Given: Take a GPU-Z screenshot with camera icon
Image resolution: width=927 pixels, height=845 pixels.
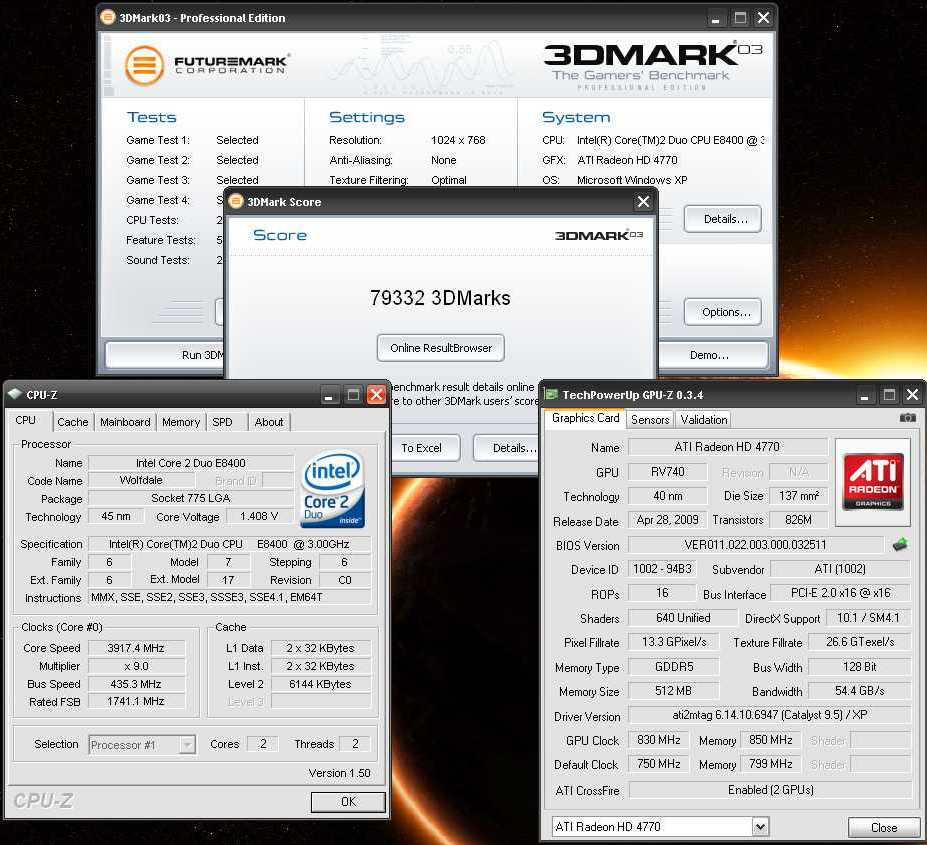Looking at the screenshot, I should [907, 418].
